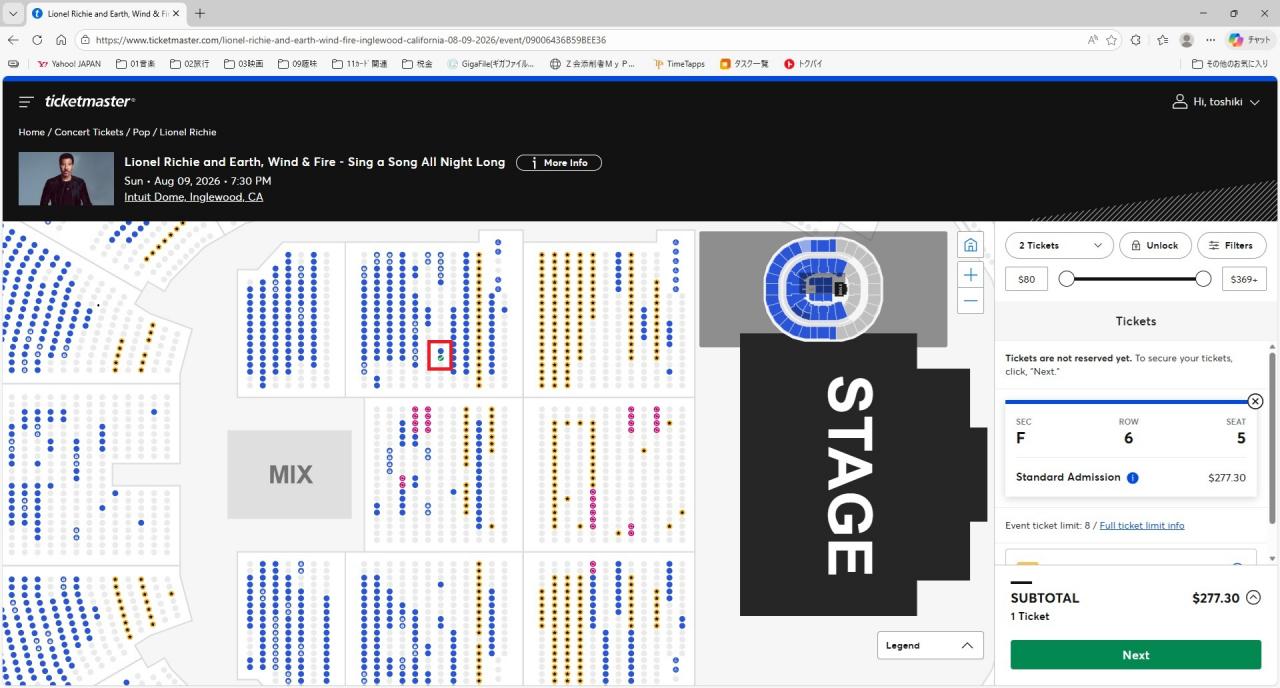Open Full ticket limit info link
This screenshot has height=688, width=1280.
[1142, 526]
